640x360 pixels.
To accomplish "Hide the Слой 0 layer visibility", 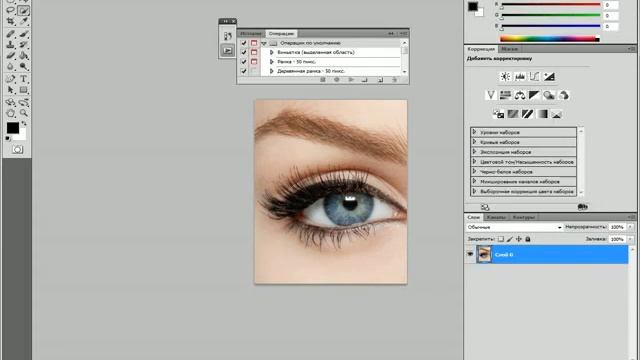I will (x=470, y=254).
